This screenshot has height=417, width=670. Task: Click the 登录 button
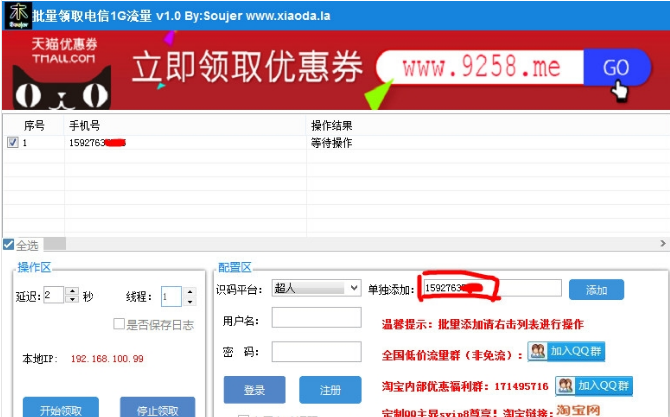tap(254, 389)
